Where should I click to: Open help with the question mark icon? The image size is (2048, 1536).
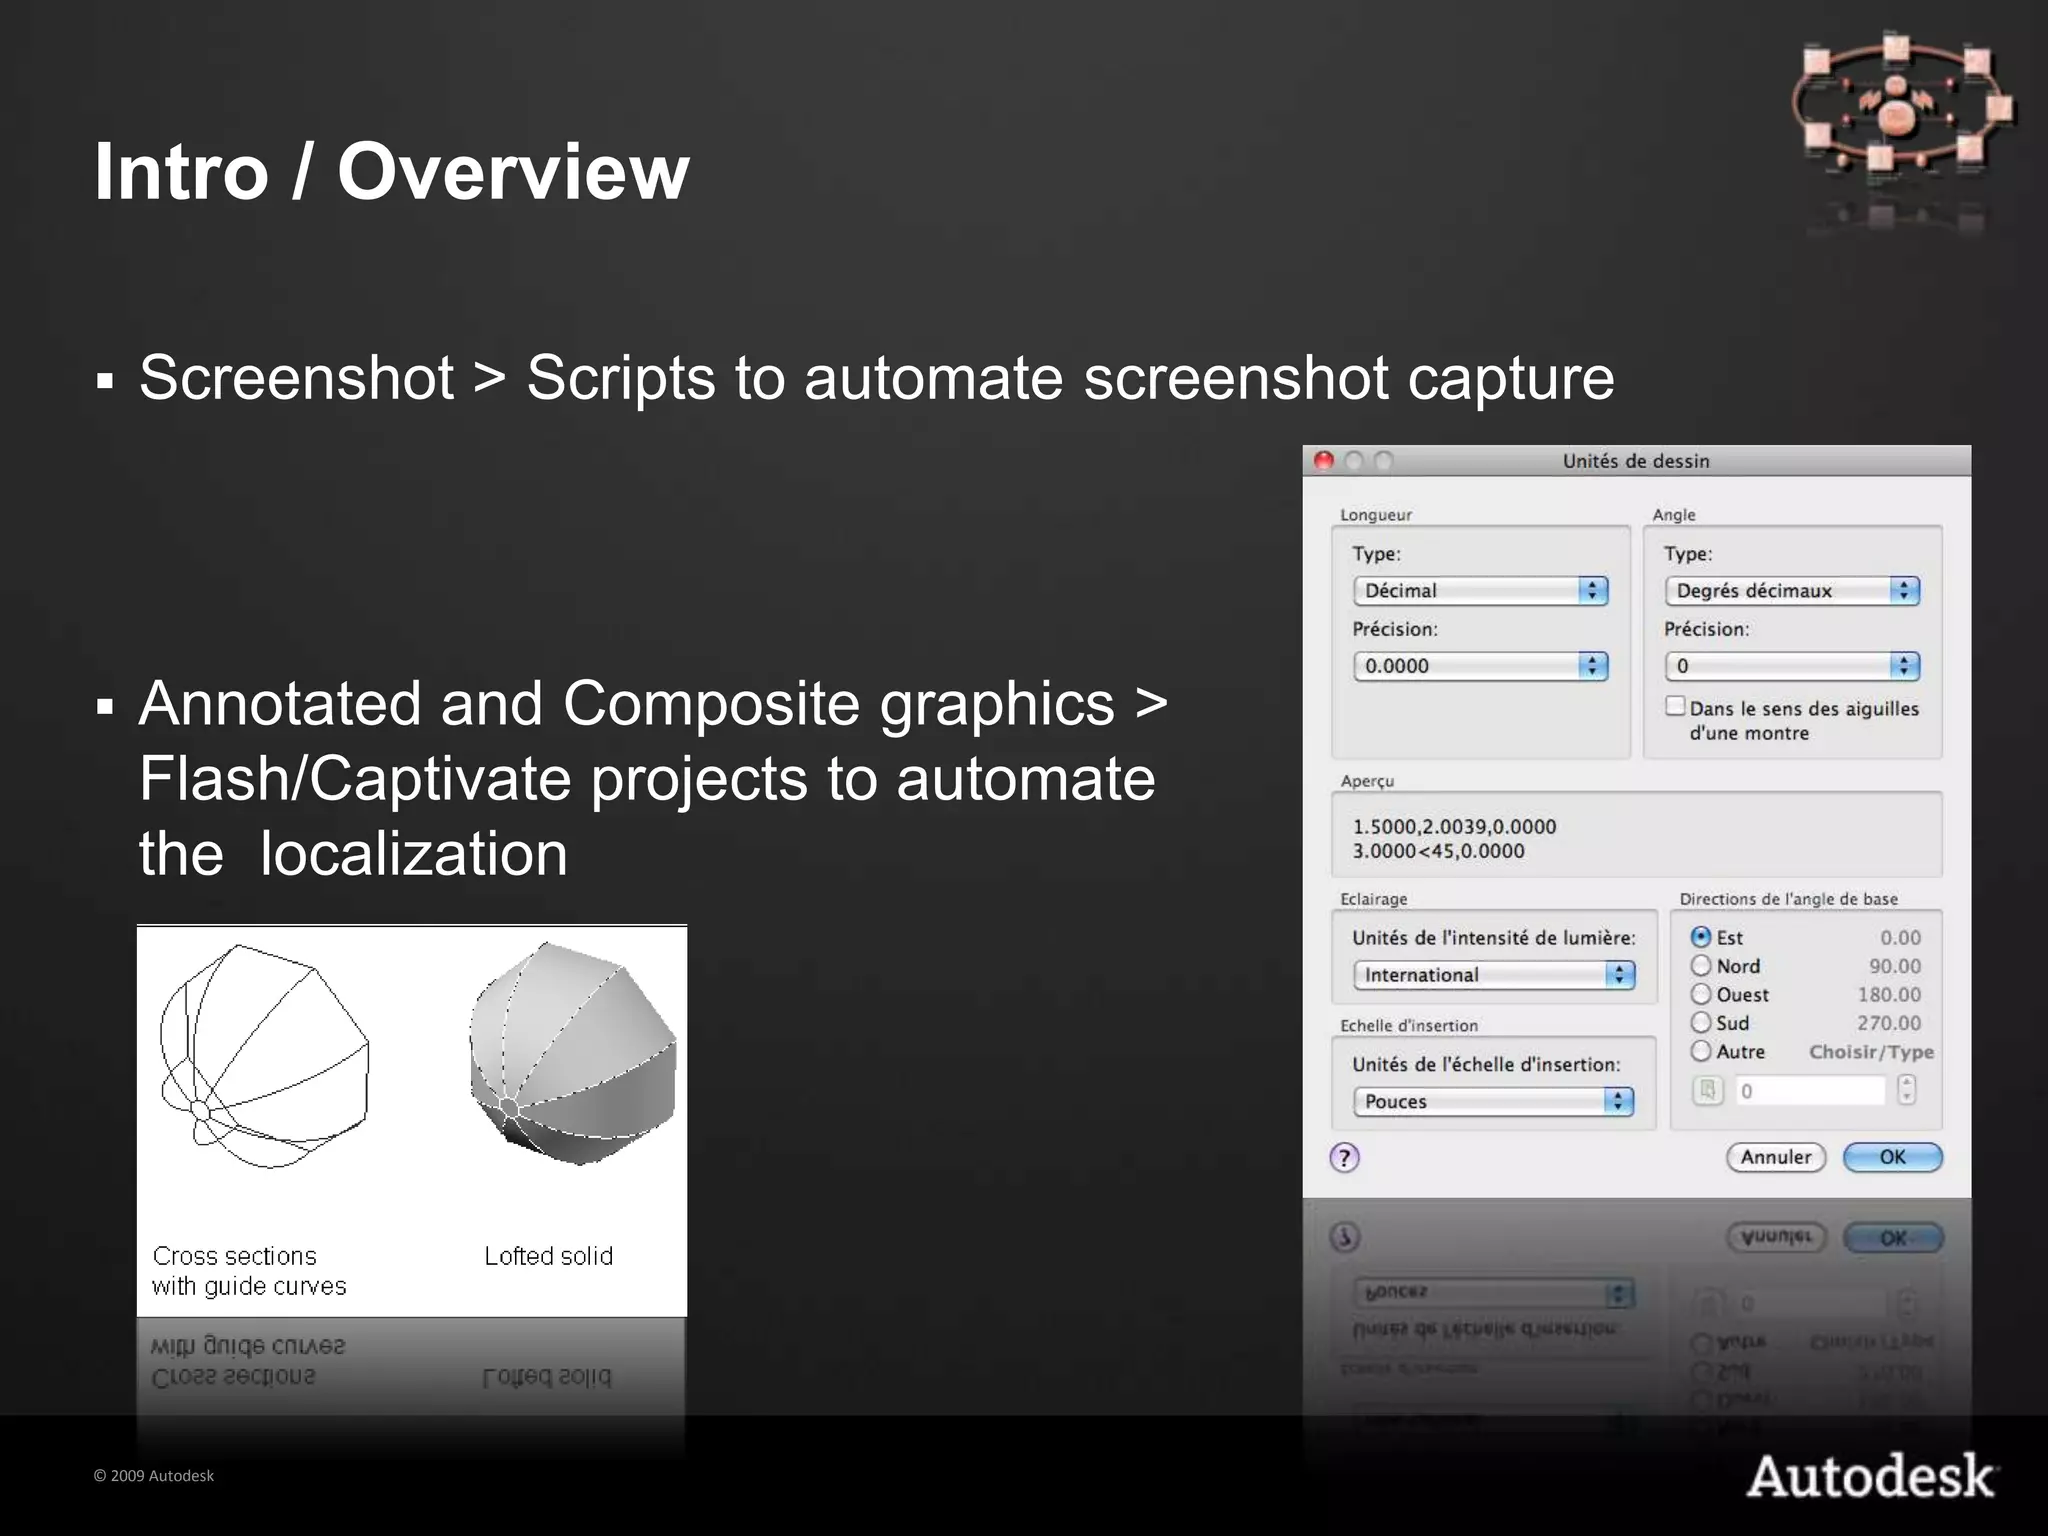[1345, 1158]
